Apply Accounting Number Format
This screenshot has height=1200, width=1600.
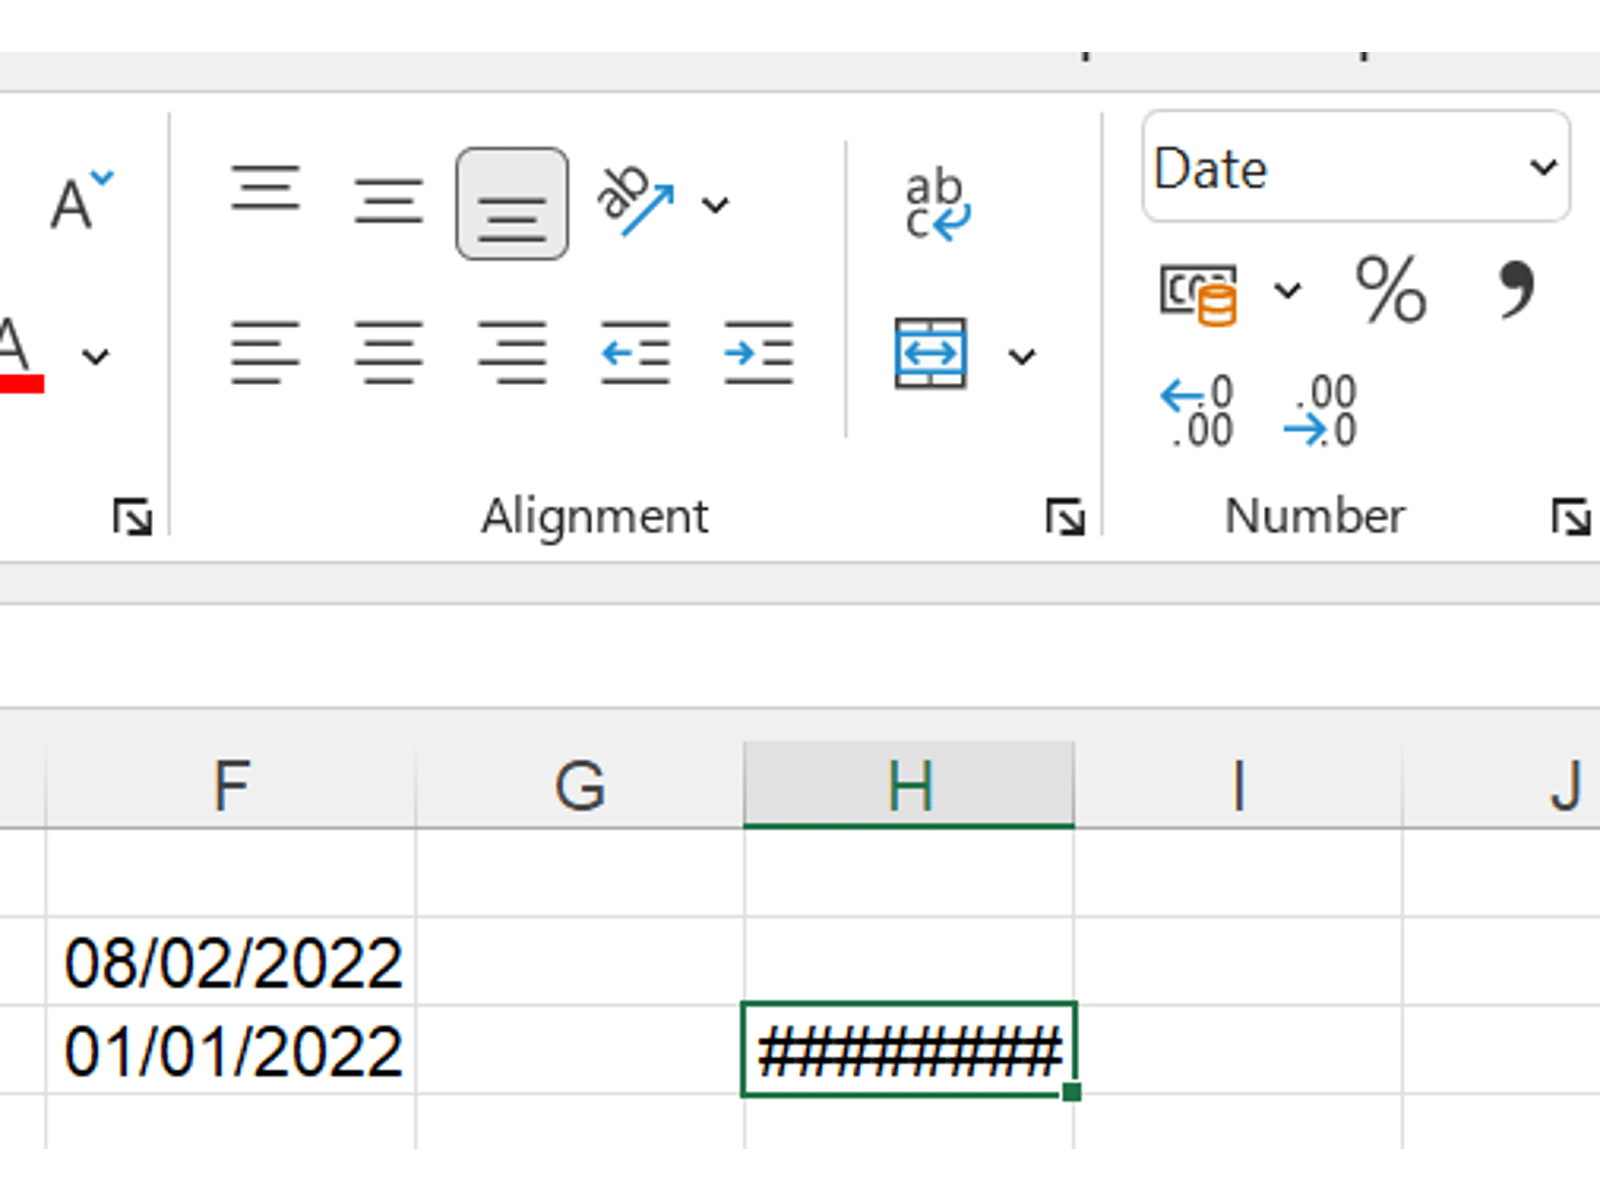[x=1198, y=293]
